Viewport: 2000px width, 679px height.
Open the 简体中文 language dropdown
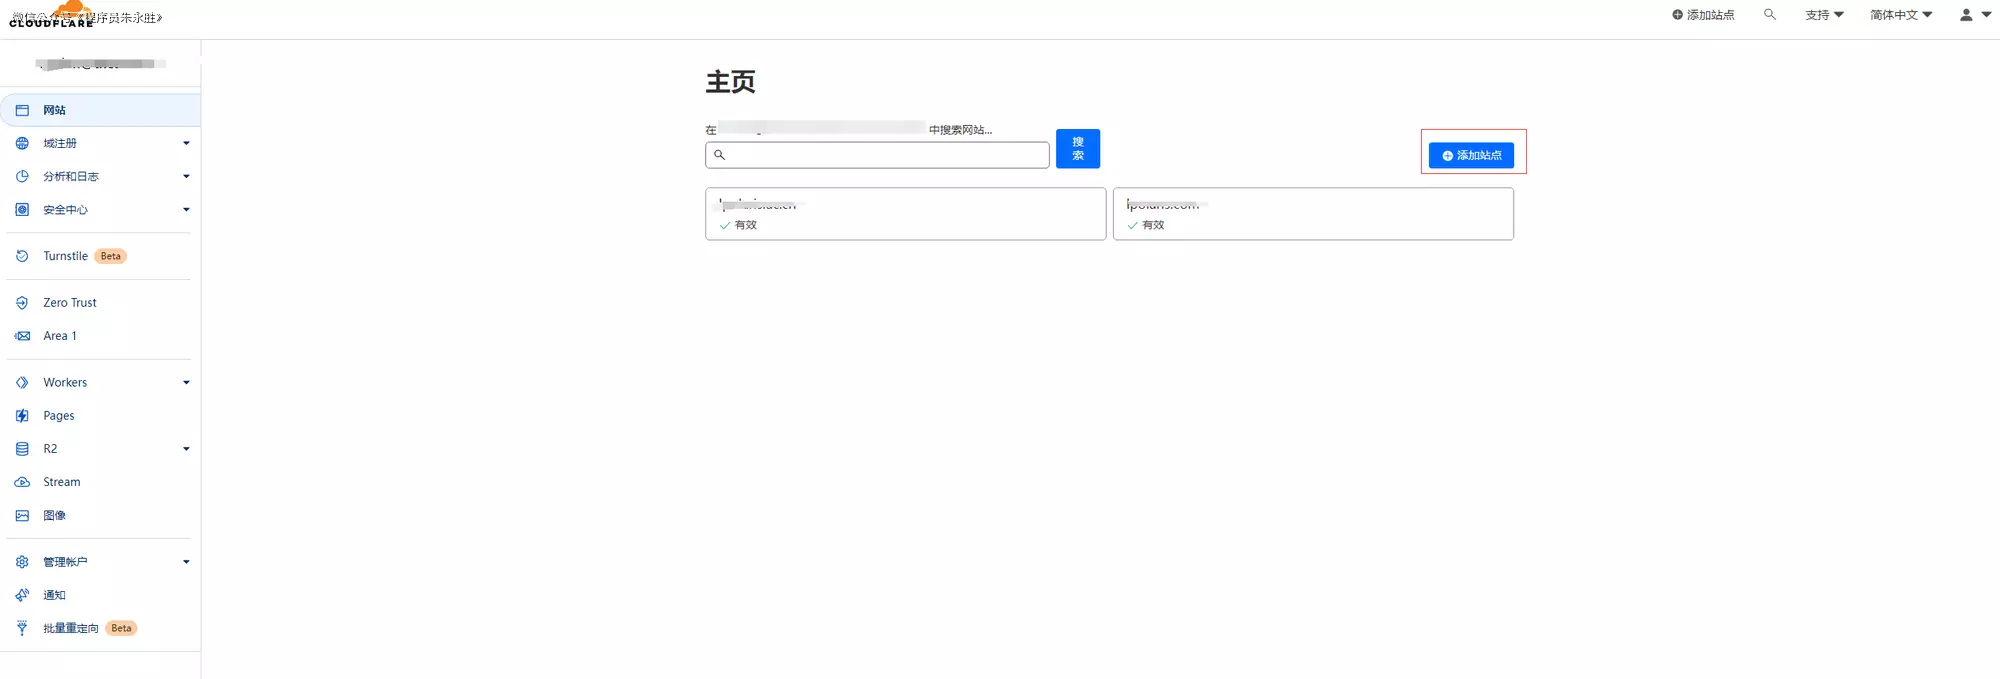coord(1900,15)
